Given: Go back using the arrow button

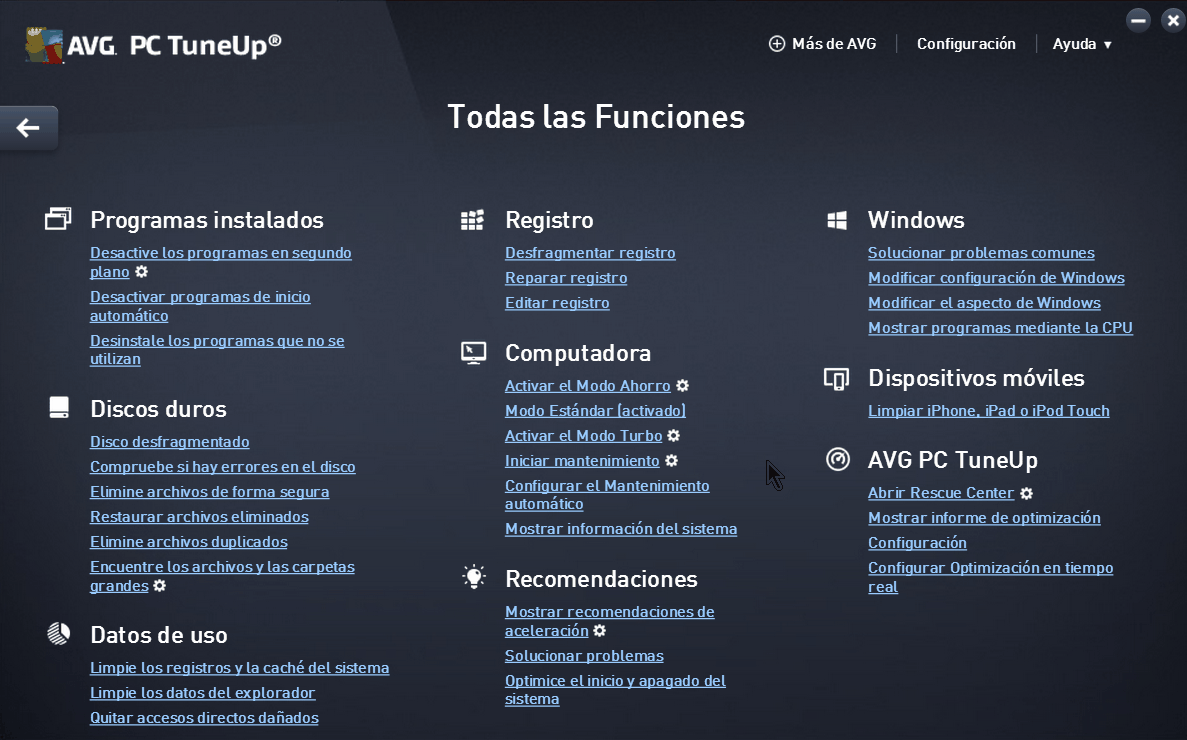Looking at the screenshot, I should (x=28, y=128).
